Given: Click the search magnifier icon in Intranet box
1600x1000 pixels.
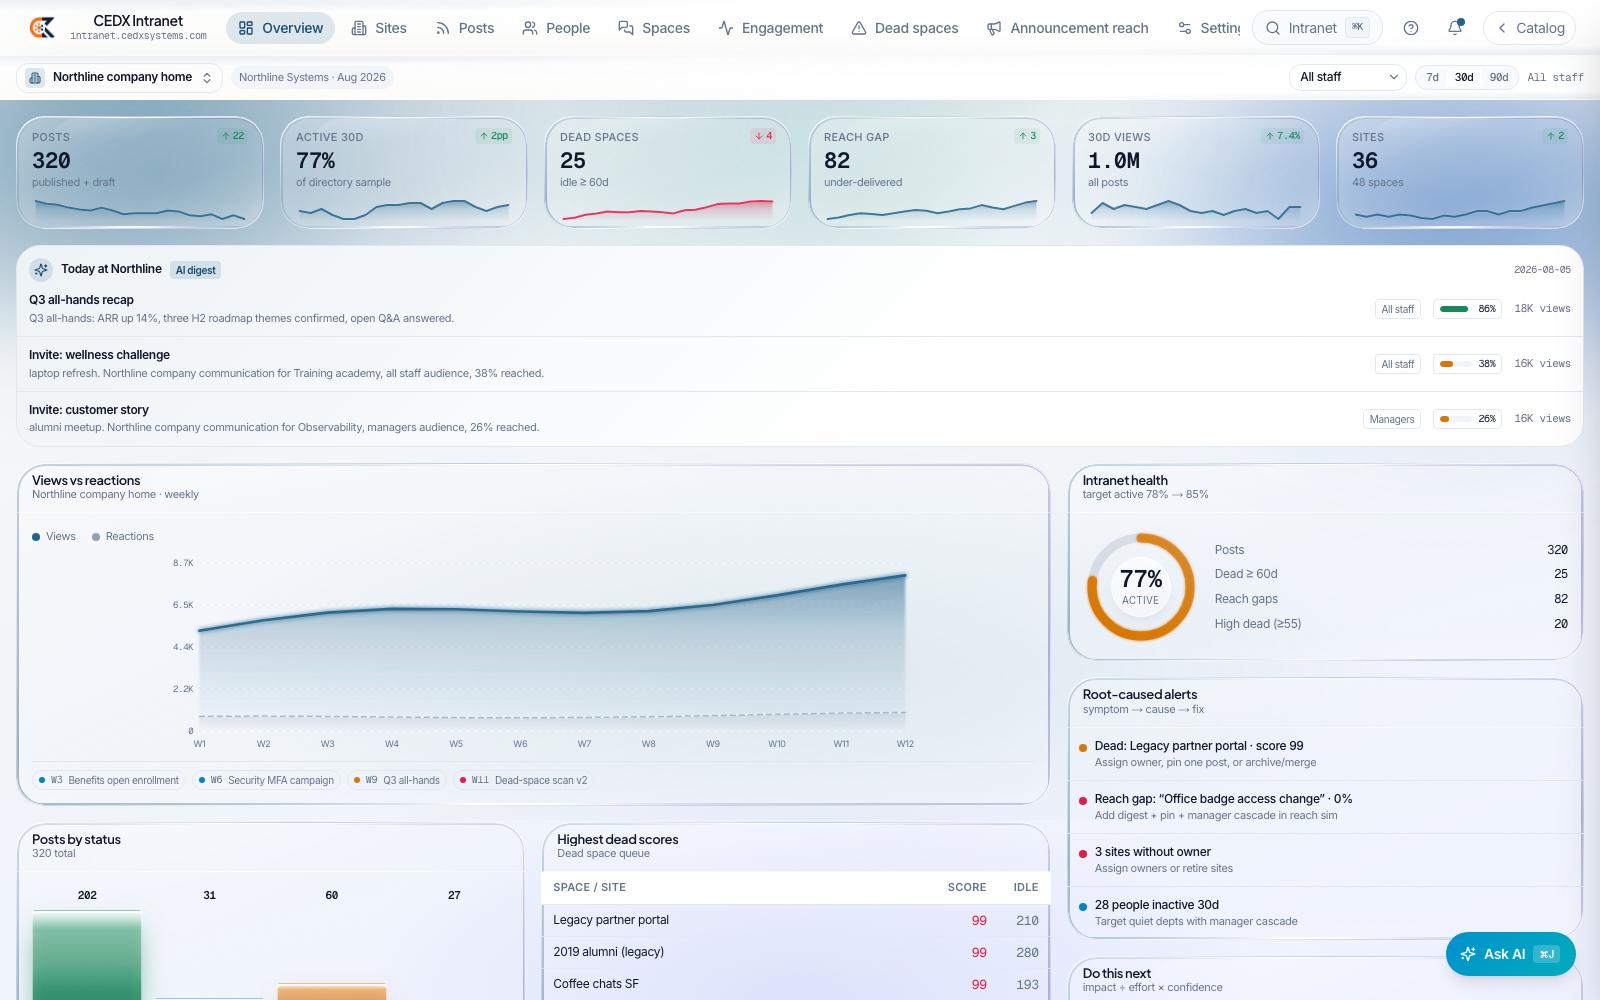Looking at the screenshot, I should (x=1273, y=28).
